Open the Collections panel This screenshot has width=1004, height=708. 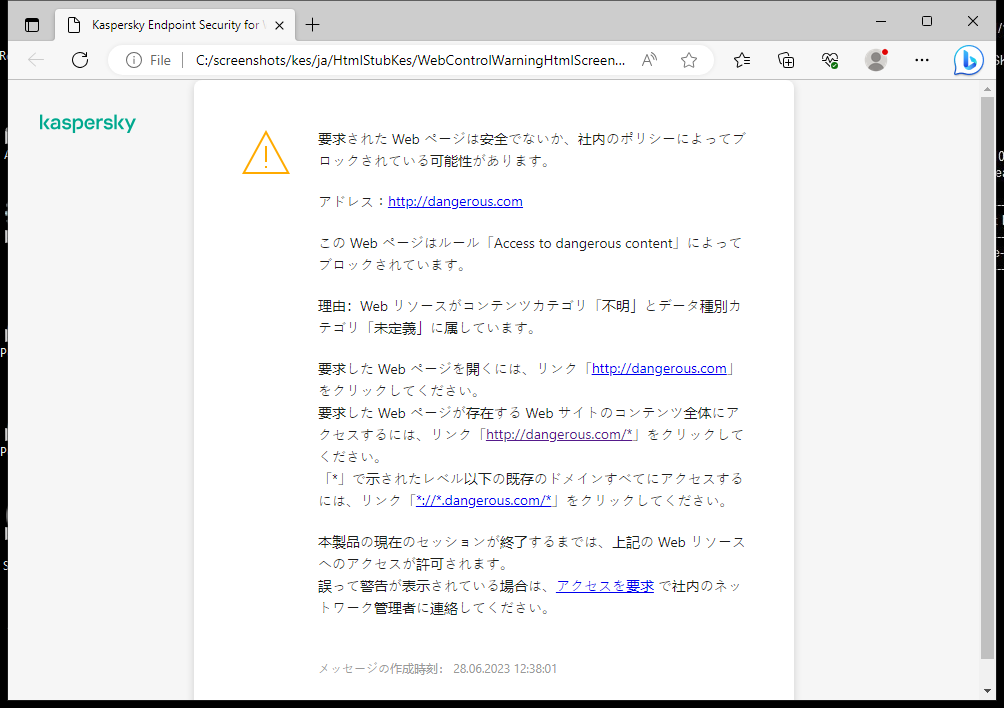point(786,60)
